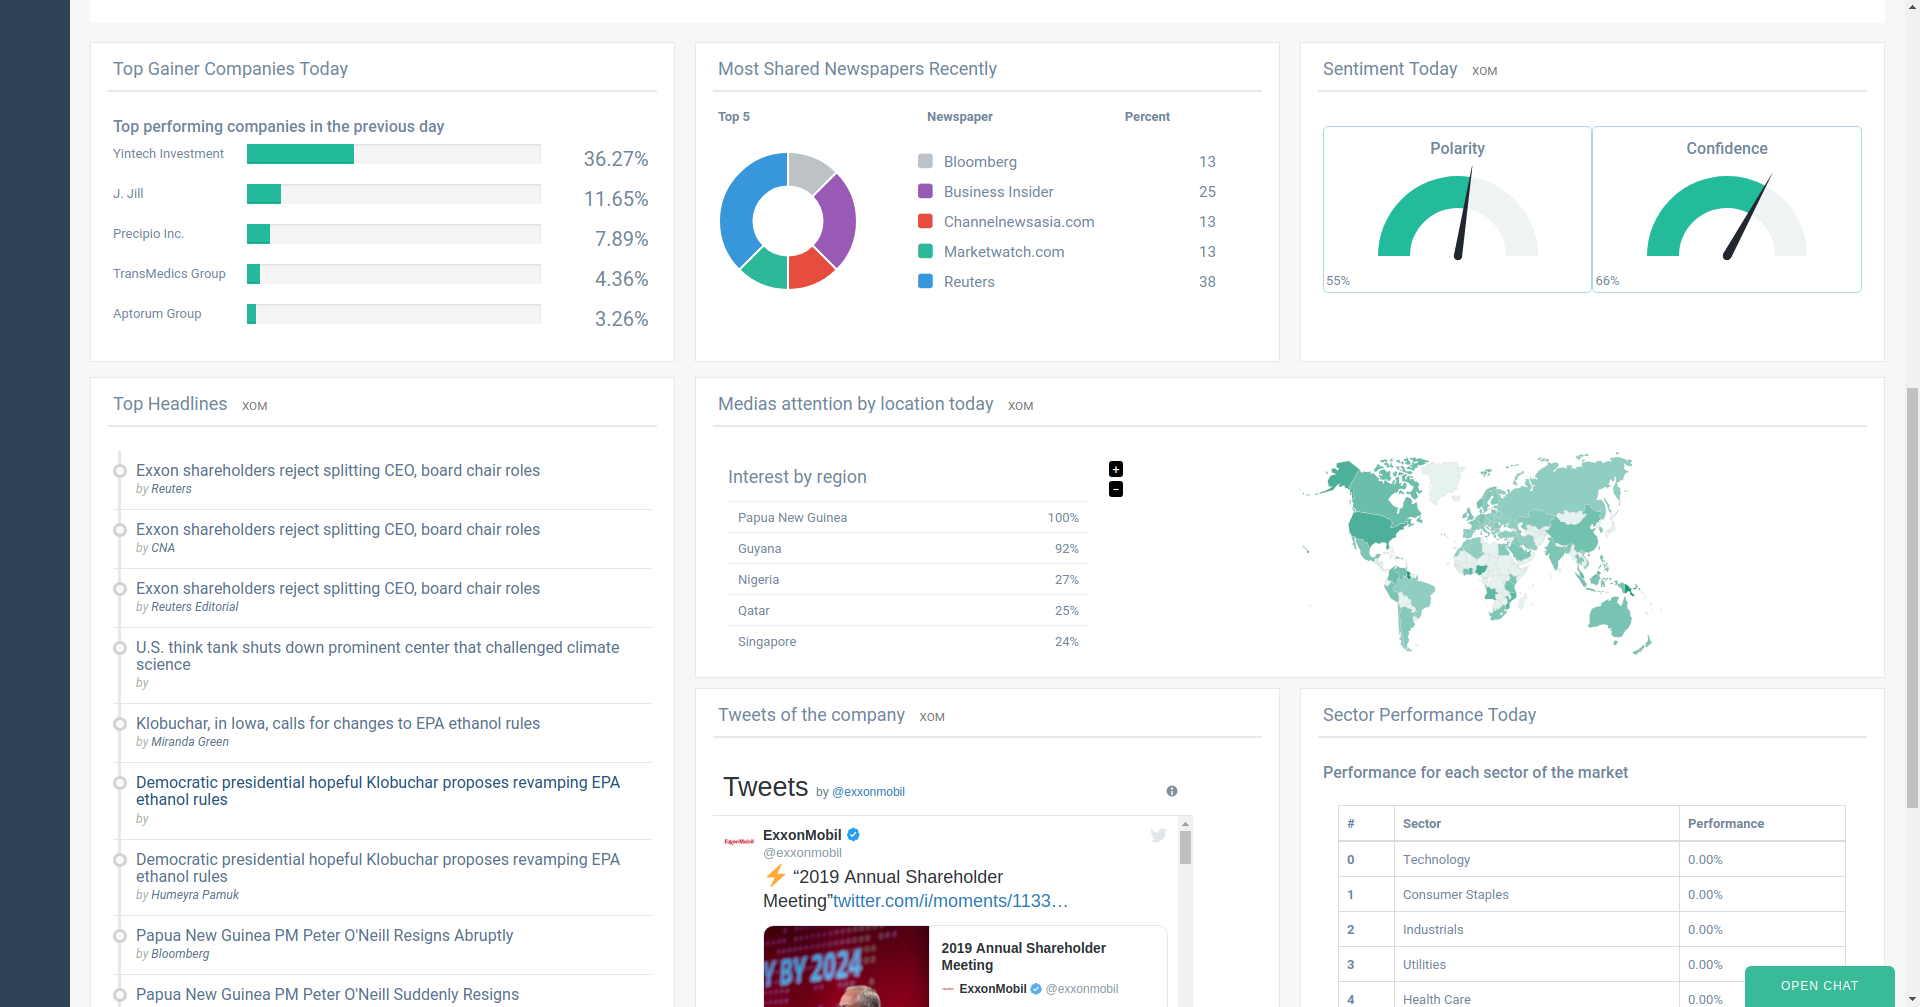The width and height of the screenshot is (1920, 1007).
Task: Click the tweet card image thumbnail
Action: click(846, 967)
